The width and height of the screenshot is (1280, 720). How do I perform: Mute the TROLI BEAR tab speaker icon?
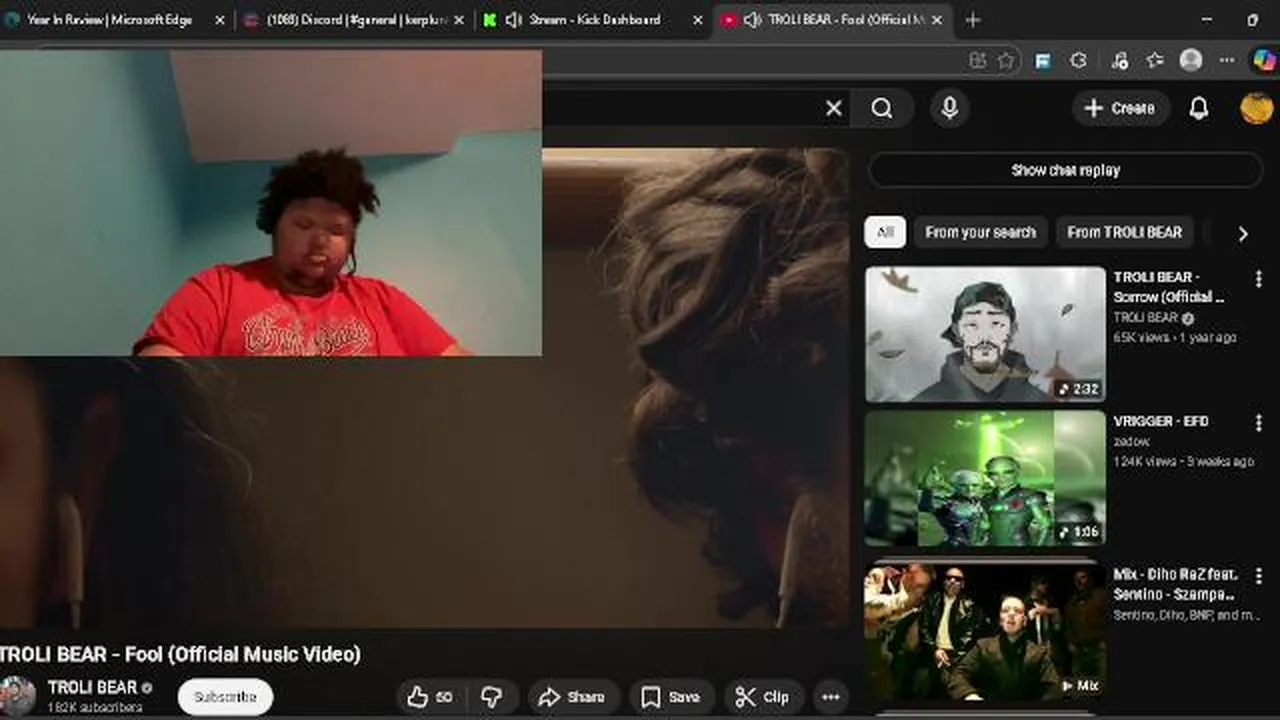click(x=753, y=20)
